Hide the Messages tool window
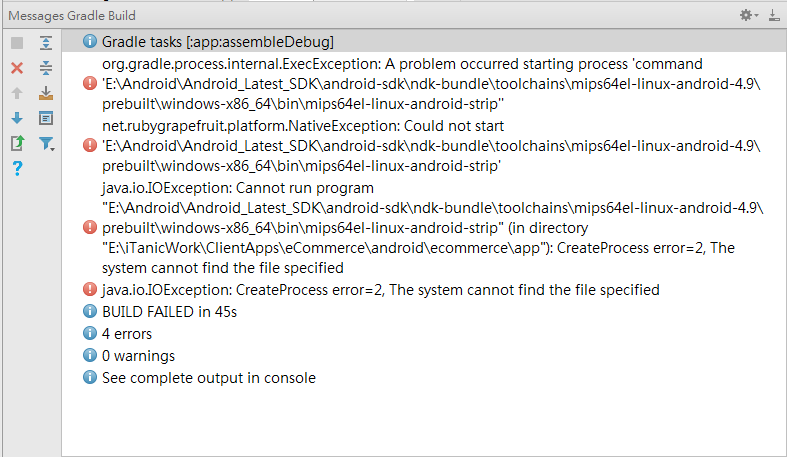 [x=774, y=15]
